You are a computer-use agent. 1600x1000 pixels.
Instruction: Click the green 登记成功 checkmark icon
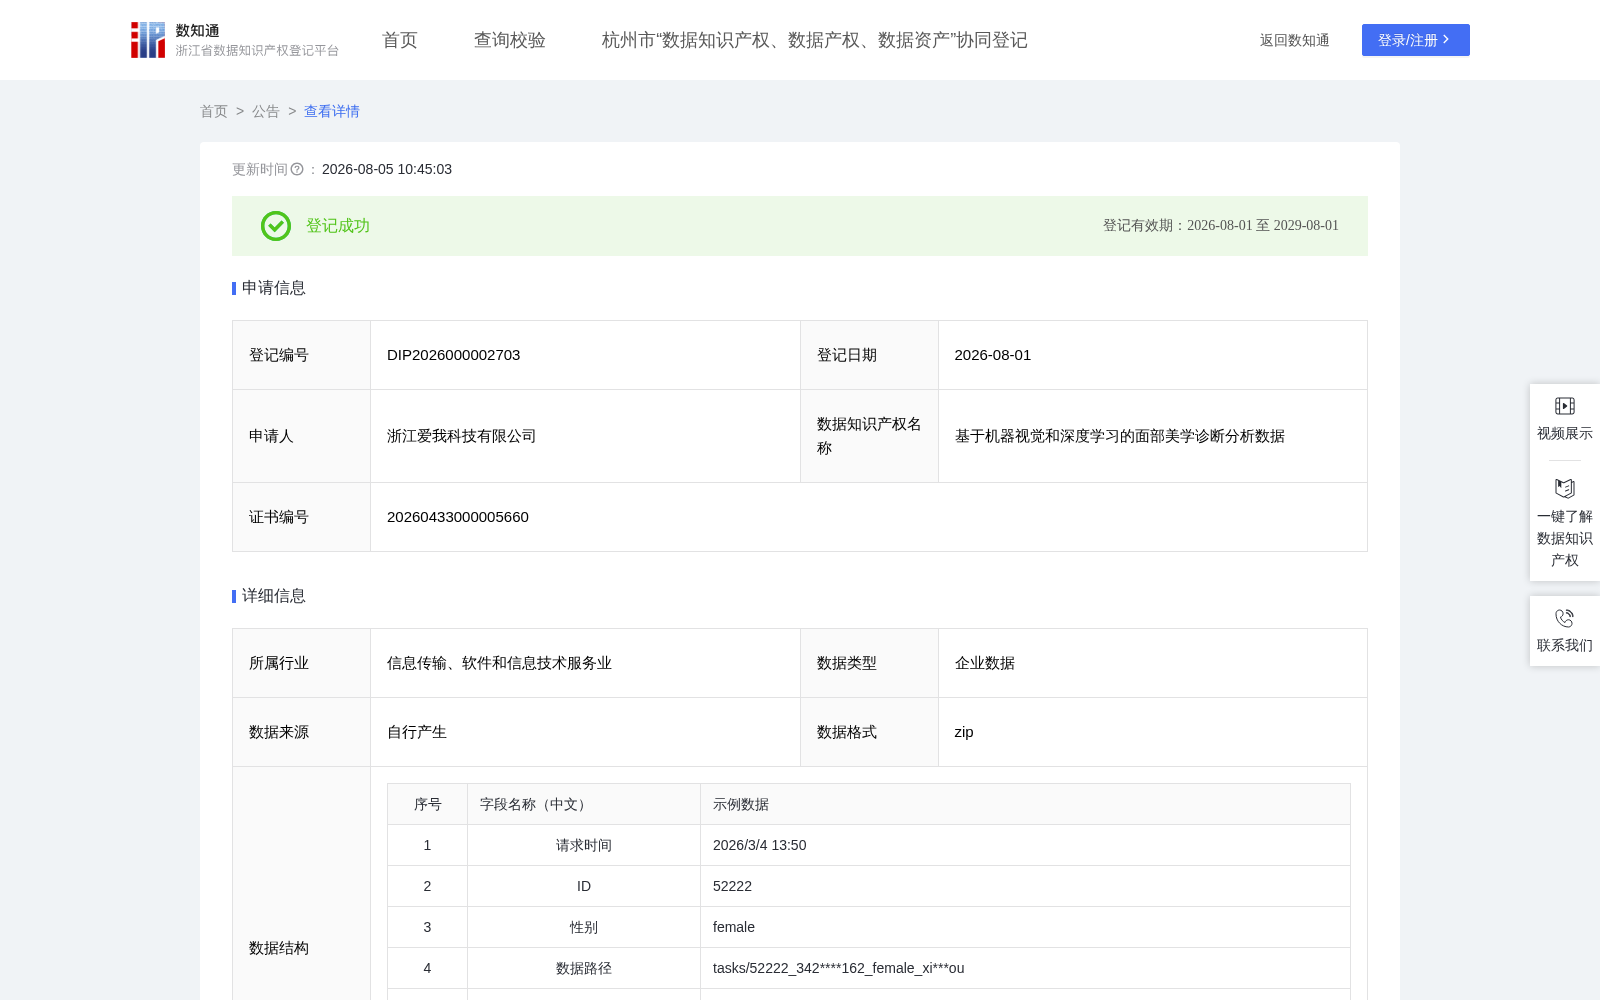click(276, 226)
